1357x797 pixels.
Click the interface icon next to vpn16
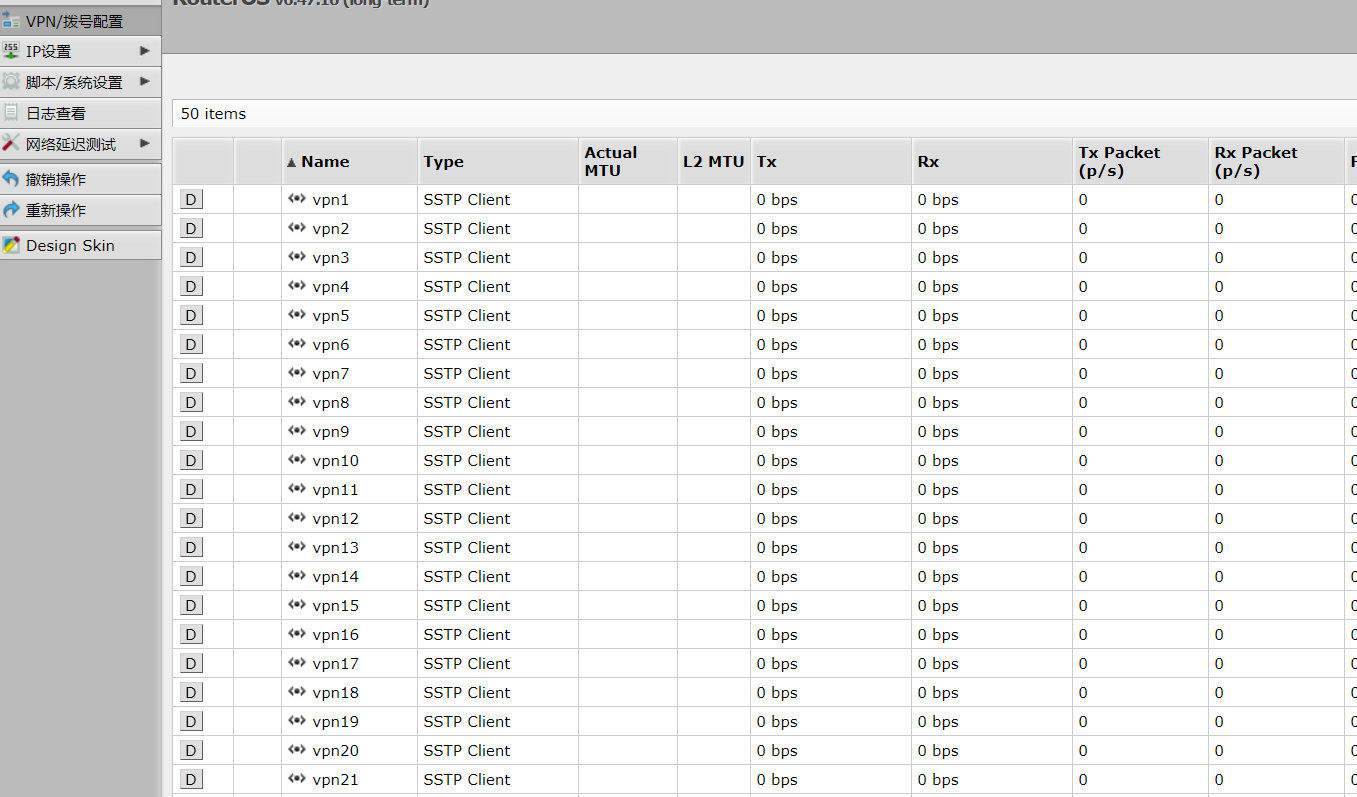click(297, 633)
